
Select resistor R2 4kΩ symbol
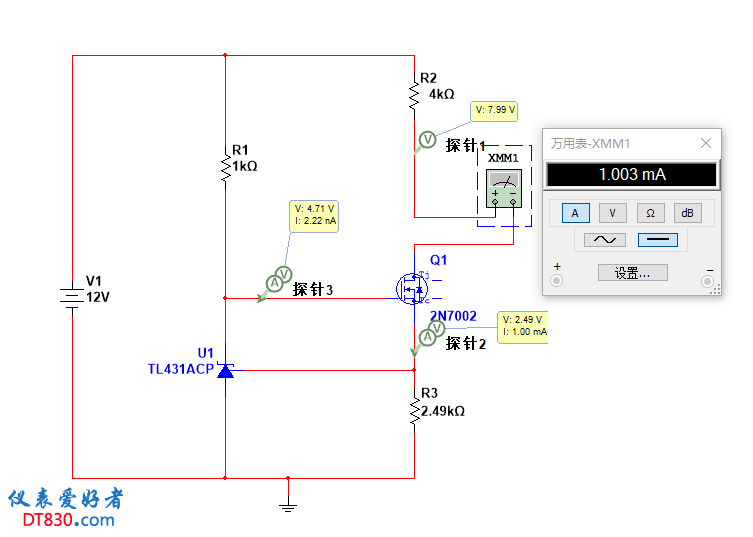(x=414, y=94)
